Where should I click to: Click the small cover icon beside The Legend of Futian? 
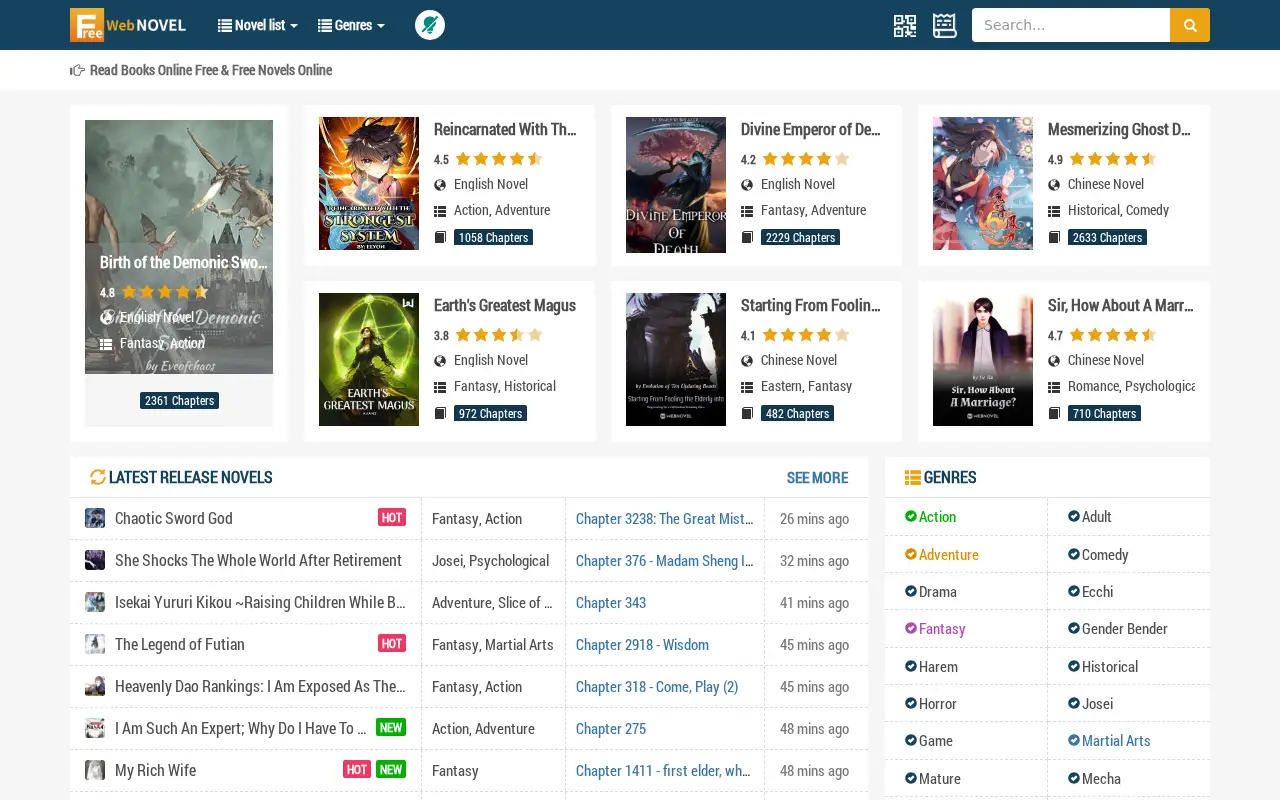(95, 644)
